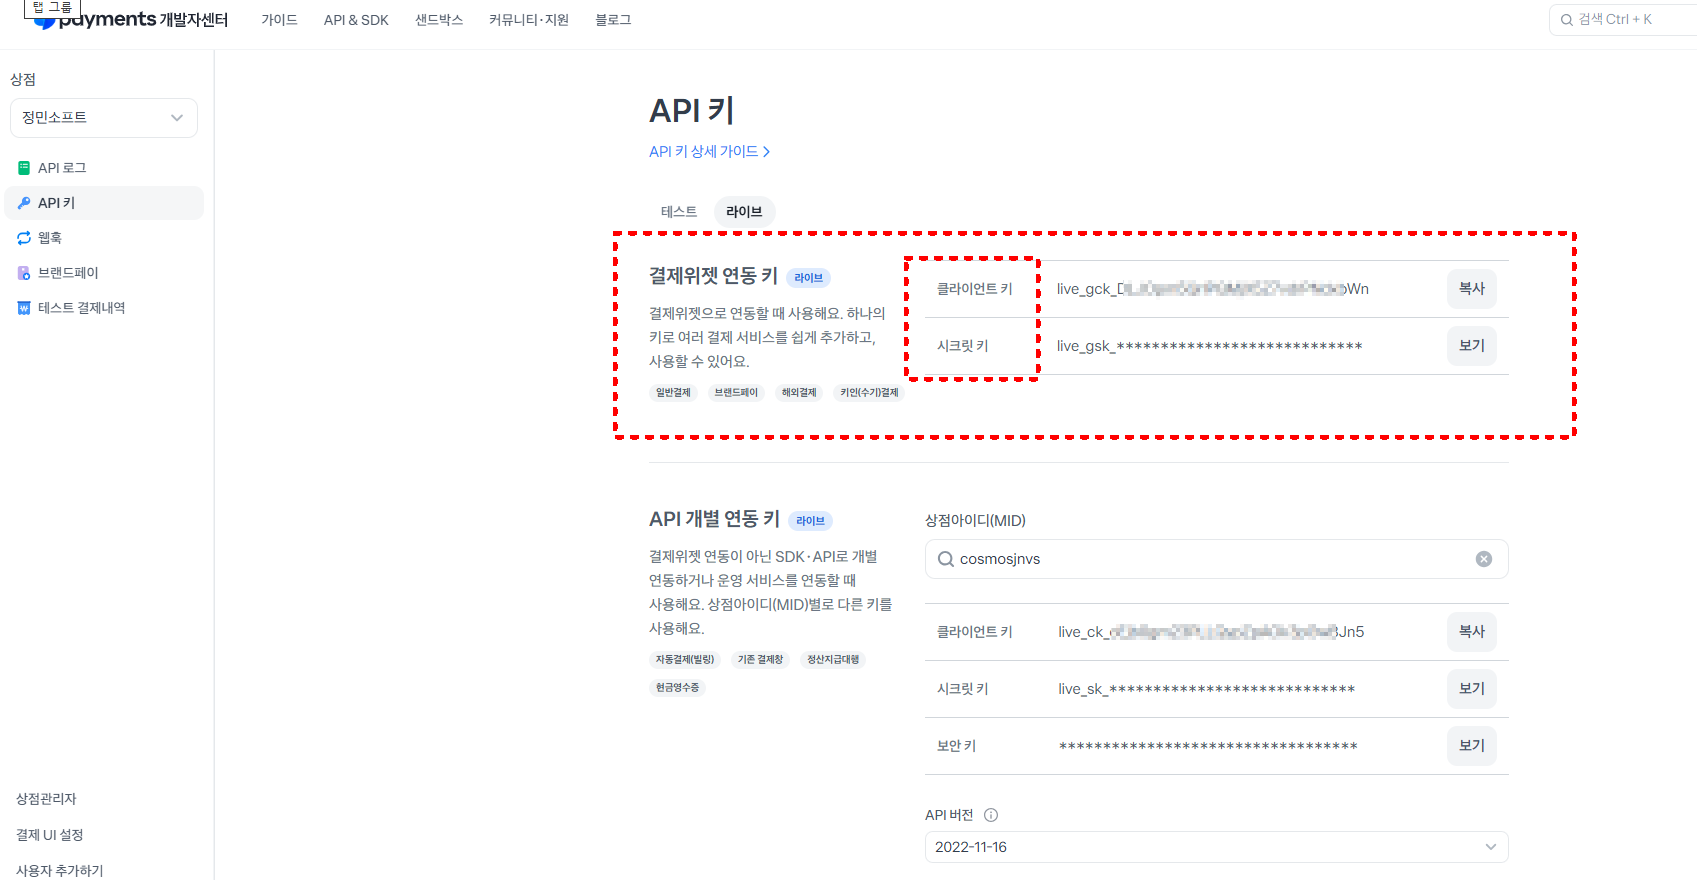Show the live_sk secret key
The image size is (1697, 880).
[1472, 689]
